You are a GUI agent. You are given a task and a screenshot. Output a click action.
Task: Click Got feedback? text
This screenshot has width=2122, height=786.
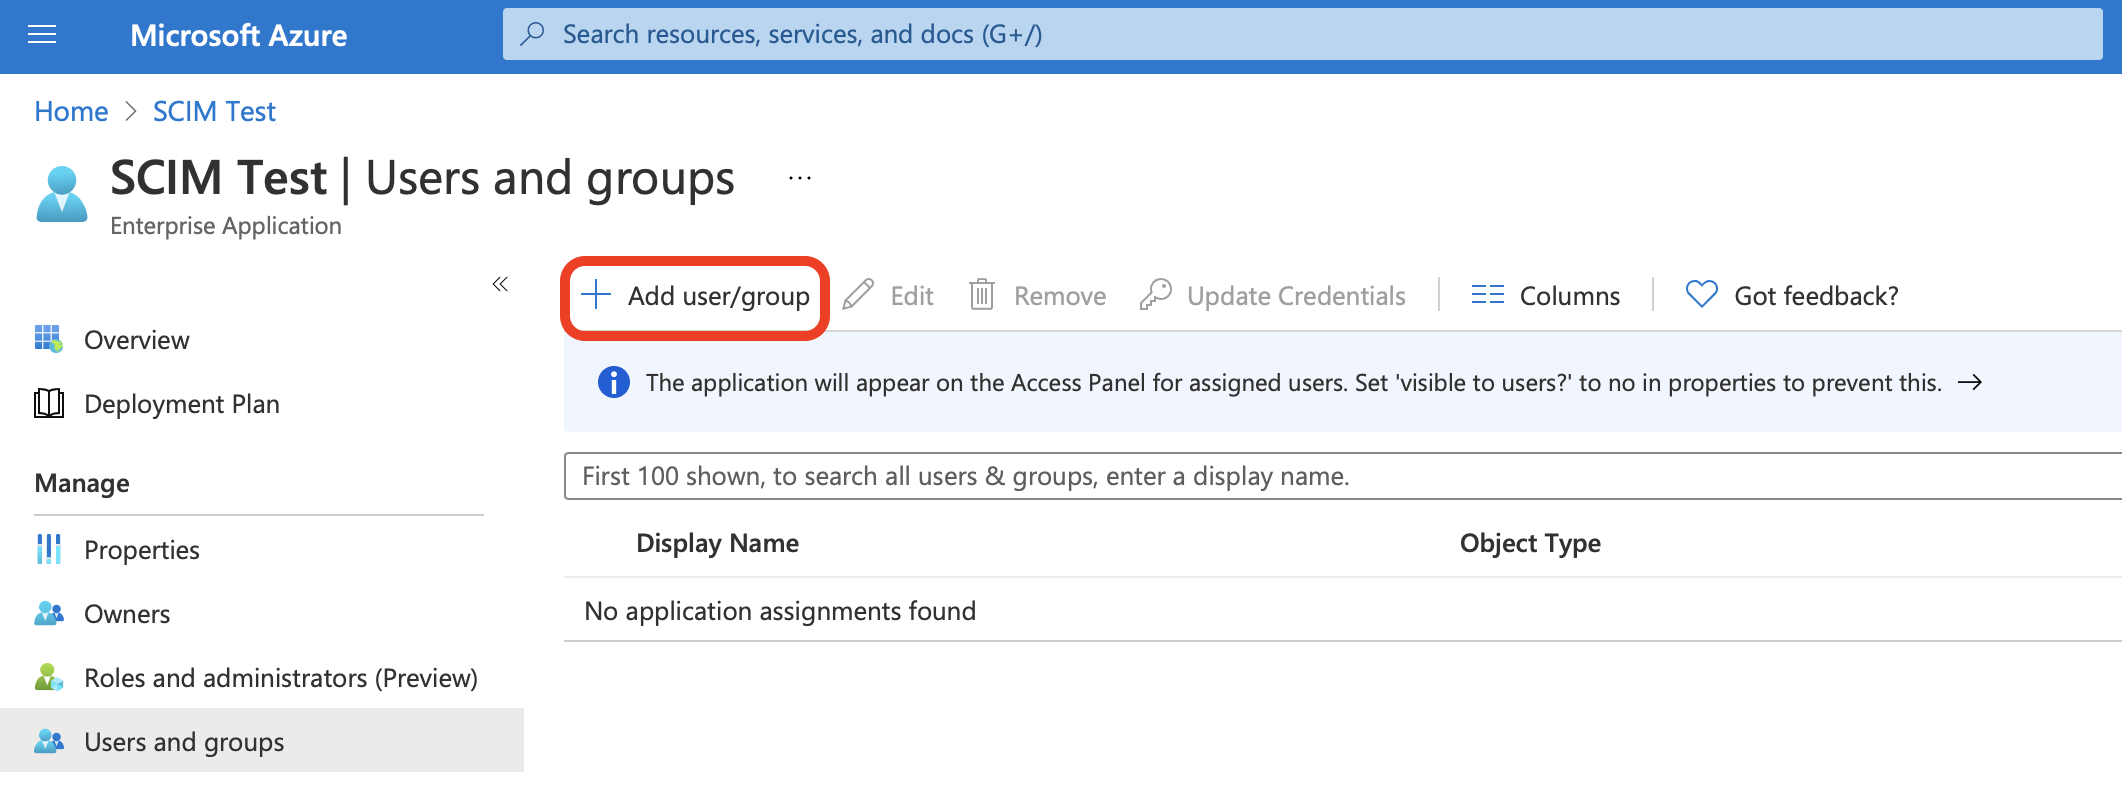pyautogui.click(x=1816, y=296)
